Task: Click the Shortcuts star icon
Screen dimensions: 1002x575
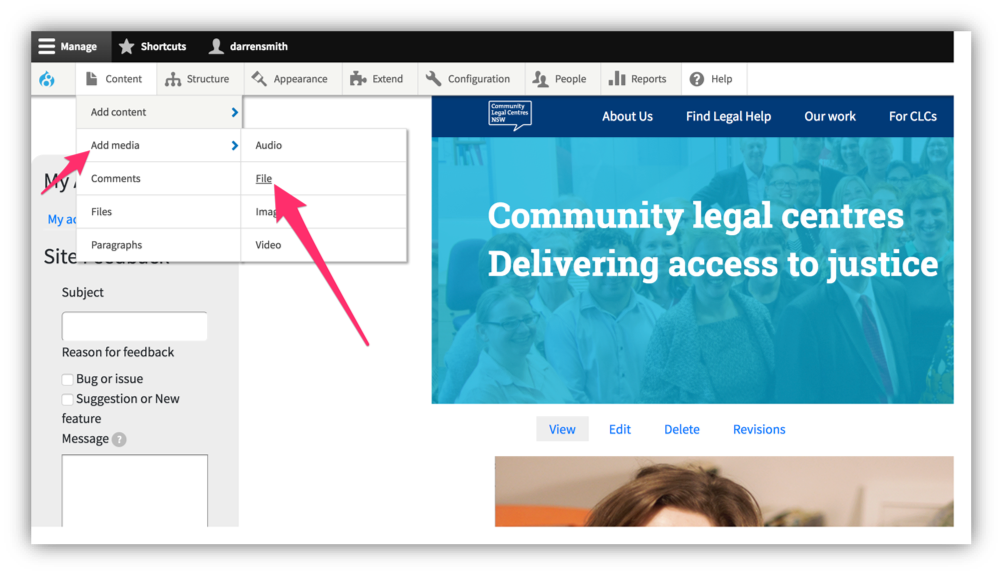Action: [127, 46]
